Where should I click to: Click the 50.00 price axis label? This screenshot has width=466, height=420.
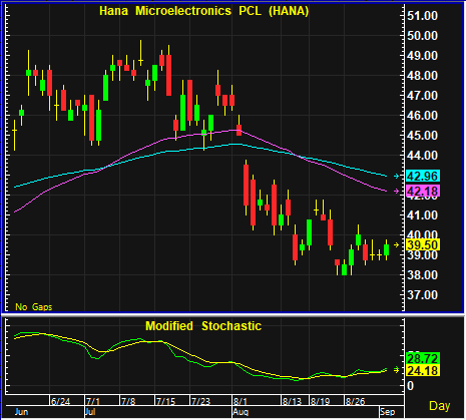point(422,36)
